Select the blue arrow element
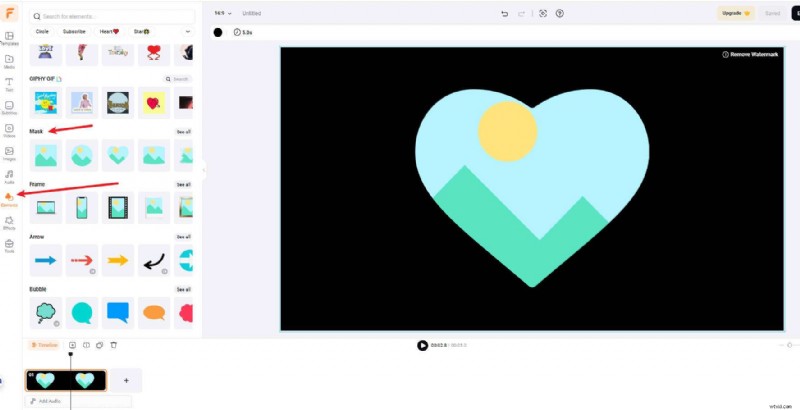 (x=46, y=261)
